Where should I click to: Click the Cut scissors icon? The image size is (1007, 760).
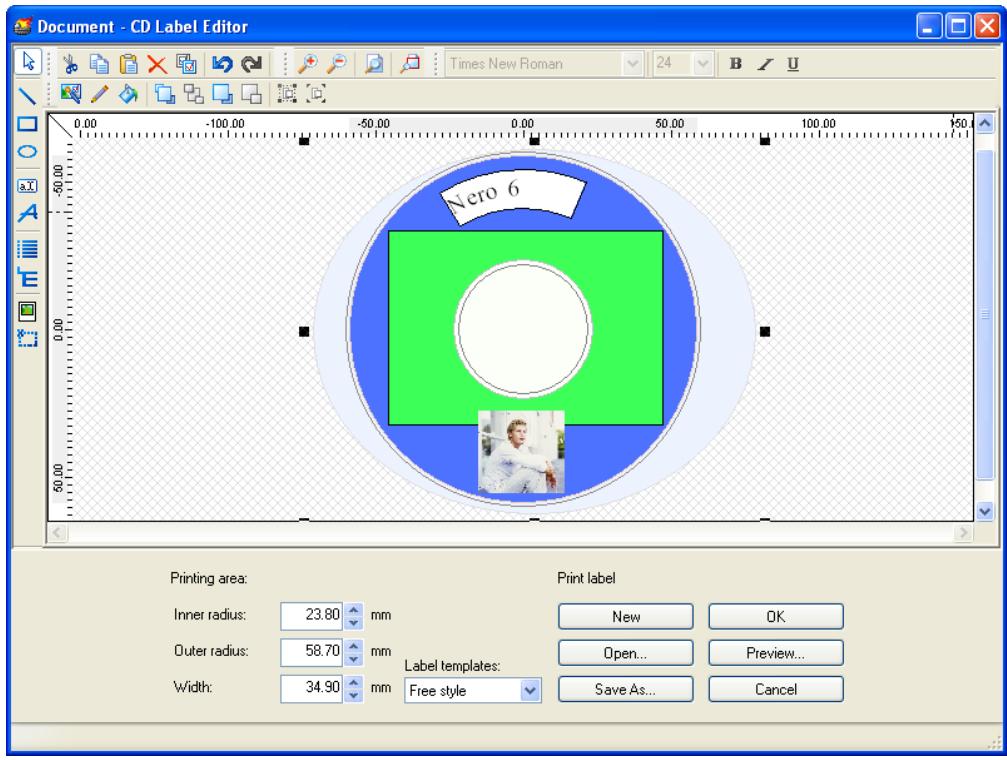[x=70, y=64]
